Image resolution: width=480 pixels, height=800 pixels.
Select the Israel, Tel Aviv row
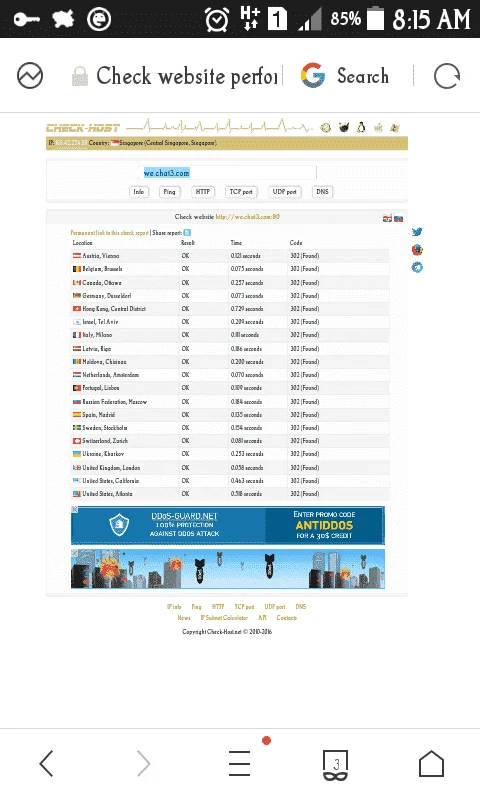coord(230,322)
